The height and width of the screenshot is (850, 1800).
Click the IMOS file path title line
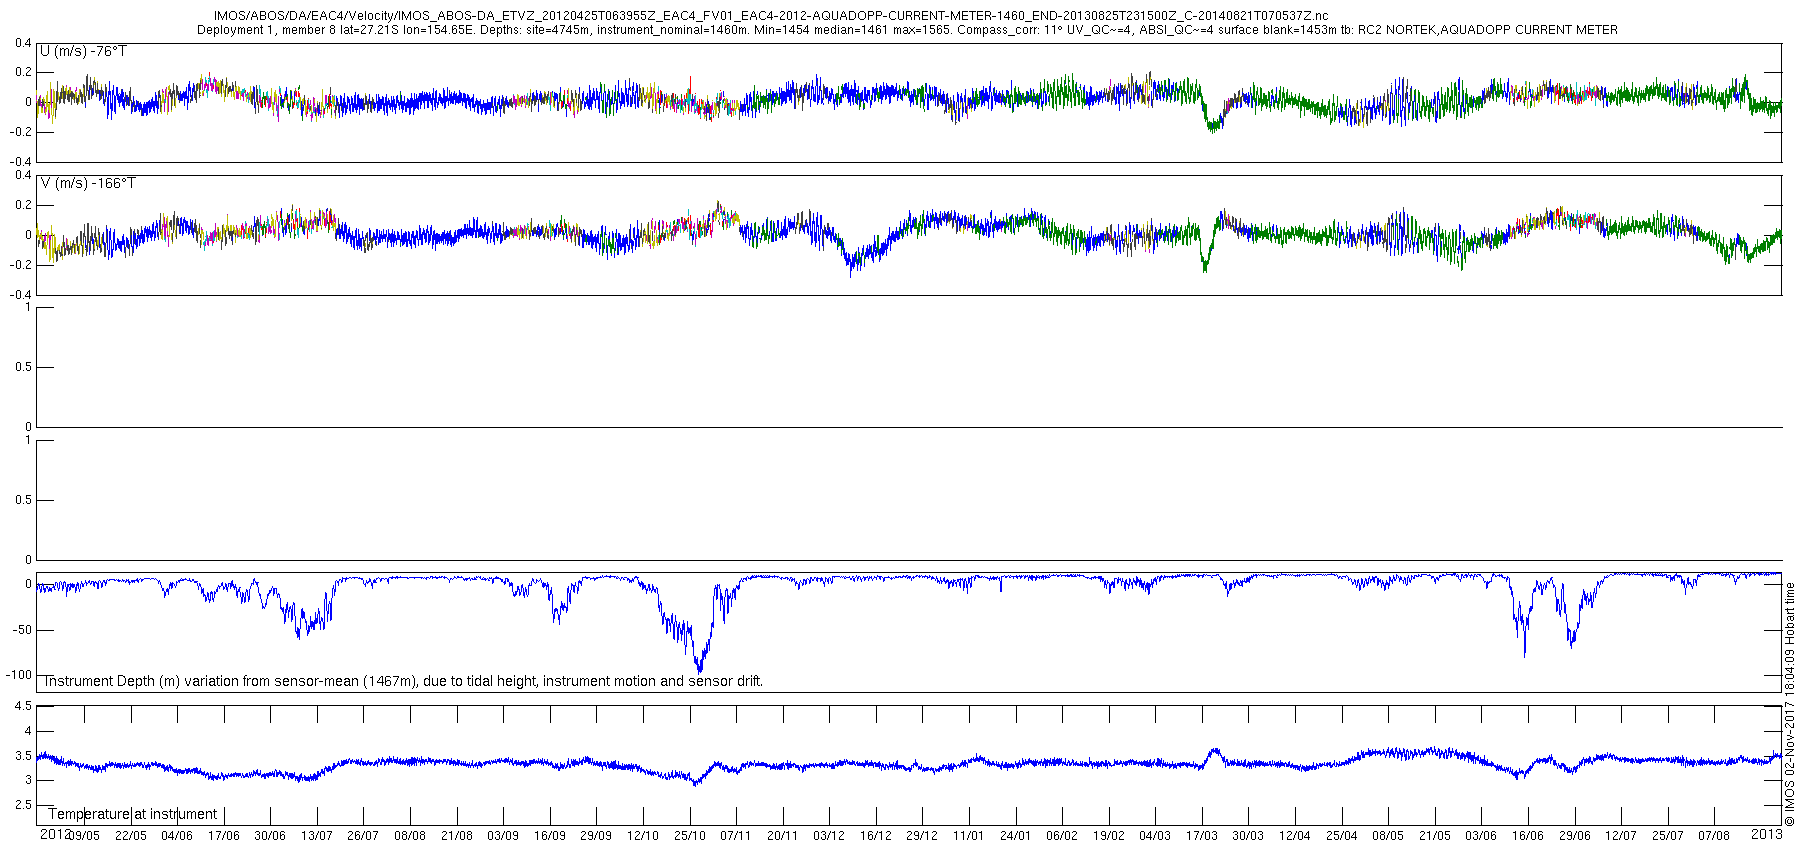771,16
